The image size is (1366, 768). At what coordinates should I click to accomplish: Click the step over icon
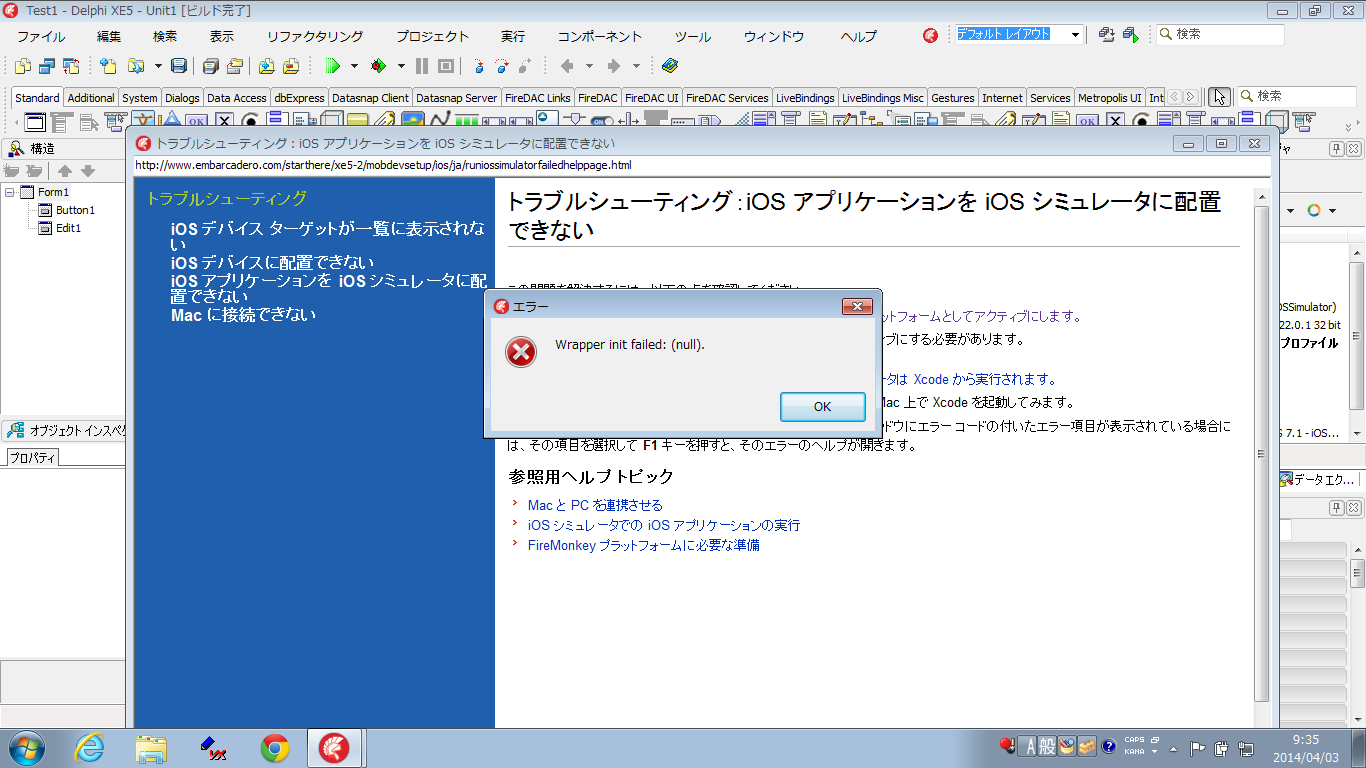point(502,66)
